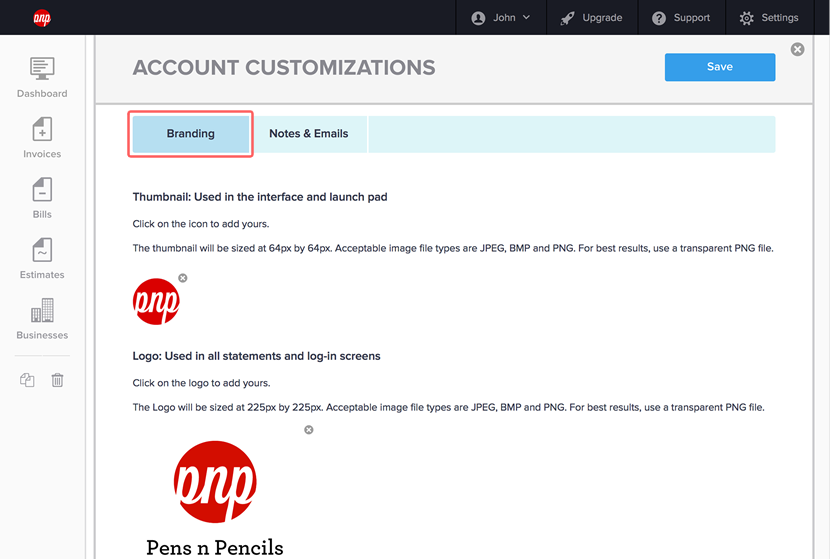Viewport: 830px width, 559px height.
Task: Click the Thumbnail section heading text
Action: 260,197
